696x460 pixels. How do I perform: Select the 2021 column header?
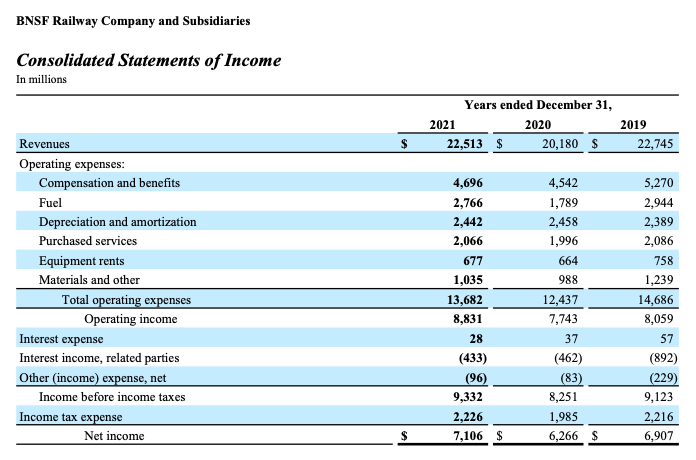tap(442, 125)
